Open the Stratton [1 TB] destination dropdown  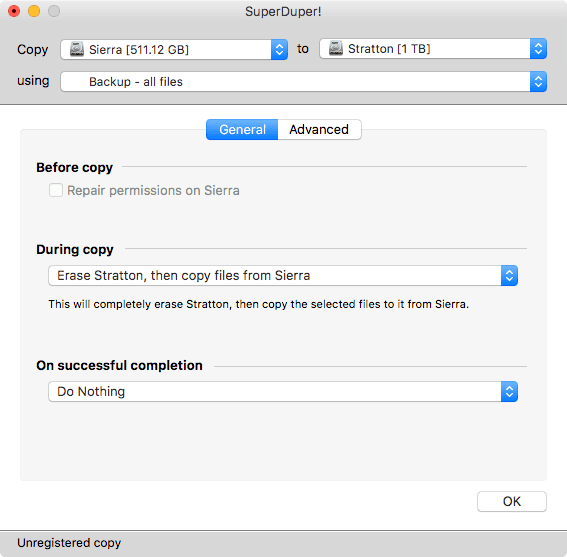click(433, 48)
